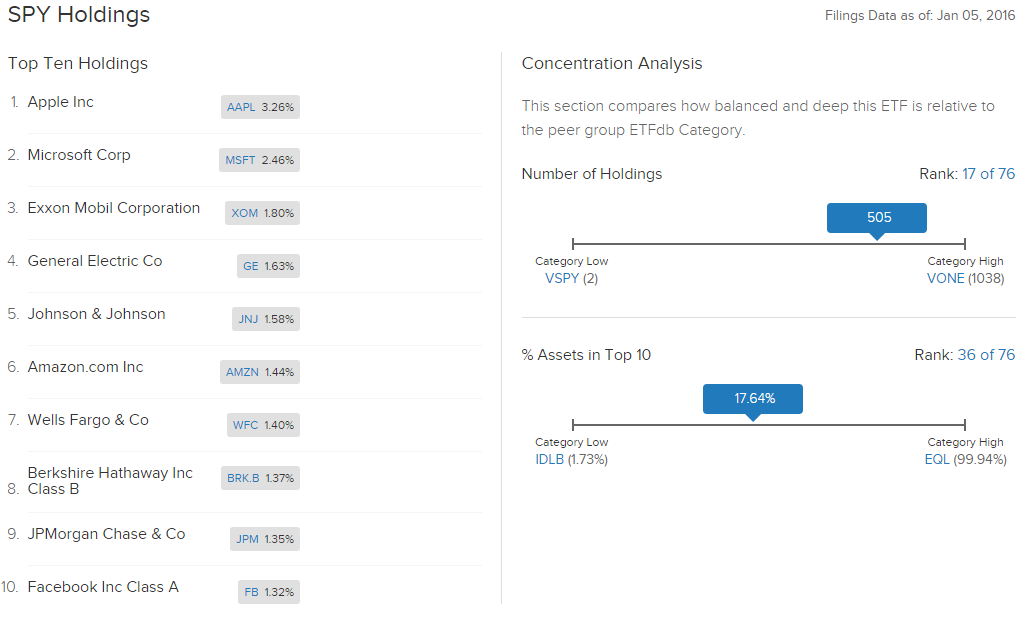Click the Apple Inc holding name

pos(60,102)
